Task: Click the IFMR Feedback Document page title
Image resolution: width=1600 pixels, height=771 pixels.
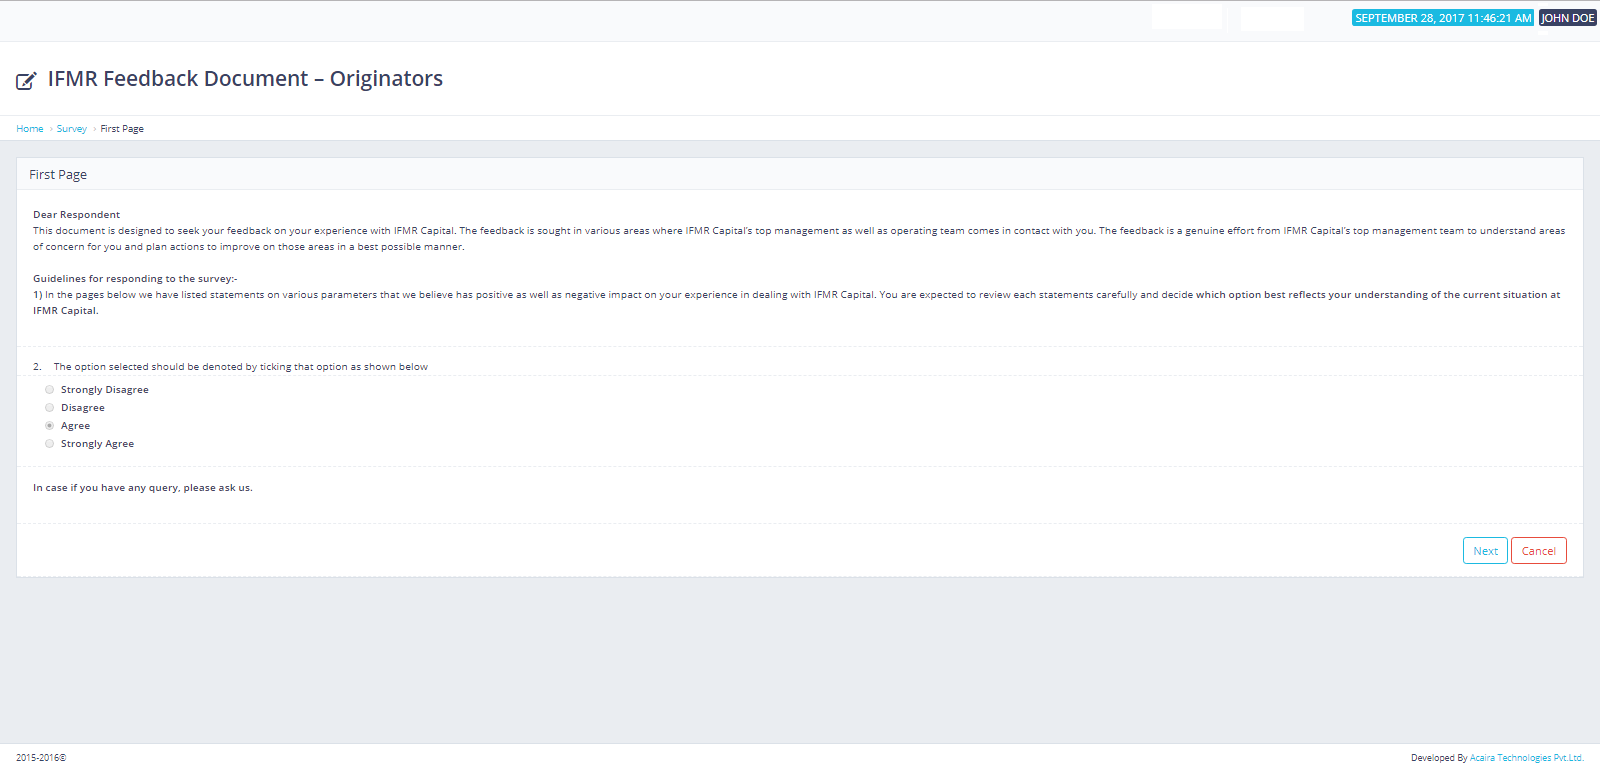Action: [245, 79]
